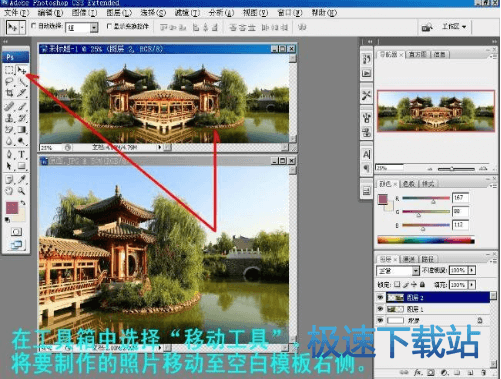Image resolution: width=501 pixels, height=379 pixels.
Task: Enable 自动选择 checkbox in options bar
Action: point(34,26)
